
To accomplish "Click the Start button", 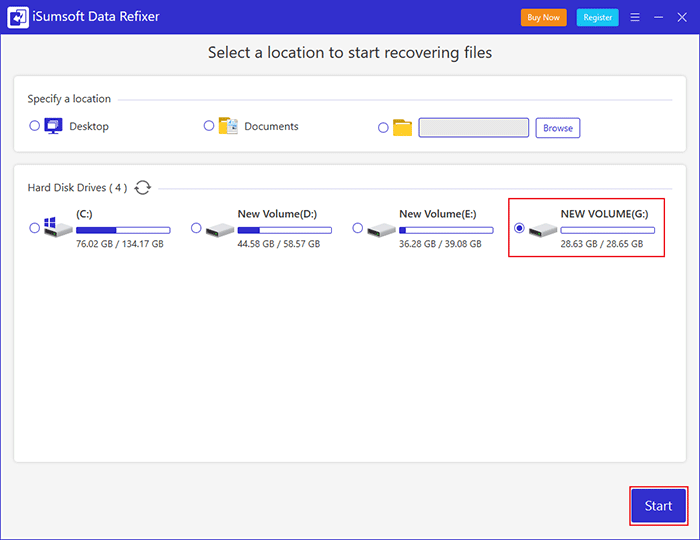I will pyautogui.click(x=658, y=506).
